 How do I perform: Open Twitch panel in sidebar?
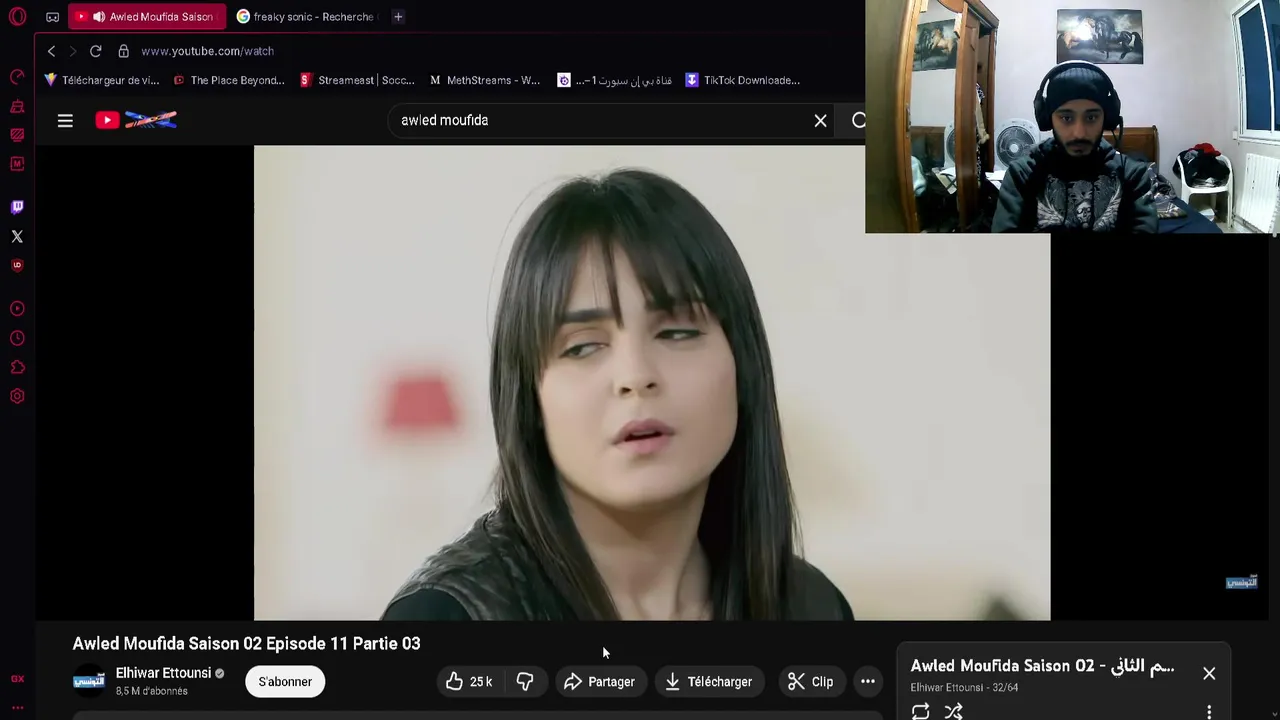click(17, 207)
